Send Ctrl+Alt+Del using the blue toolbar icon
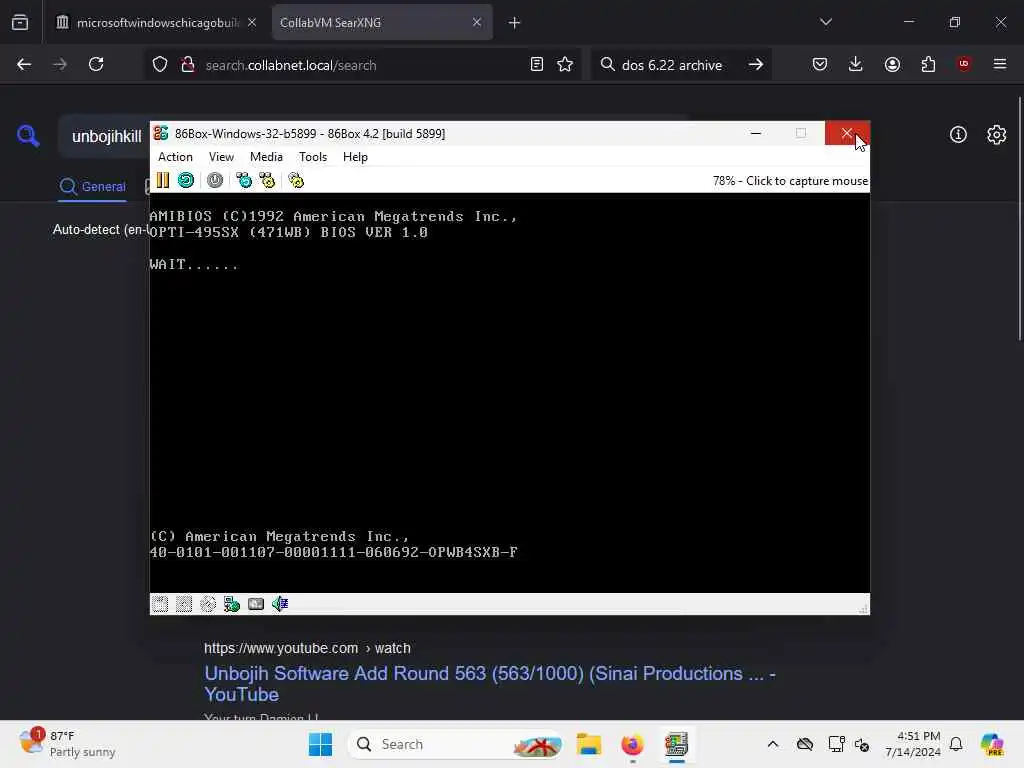Screen dimensions: 1024x768 (244, 180)
